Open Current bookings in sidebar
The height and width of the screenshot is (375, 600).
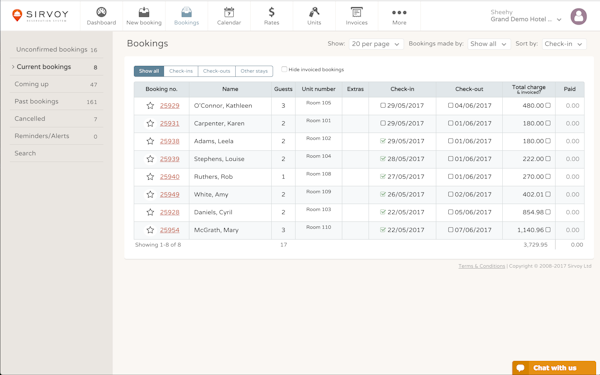click(x=56, y=67)
